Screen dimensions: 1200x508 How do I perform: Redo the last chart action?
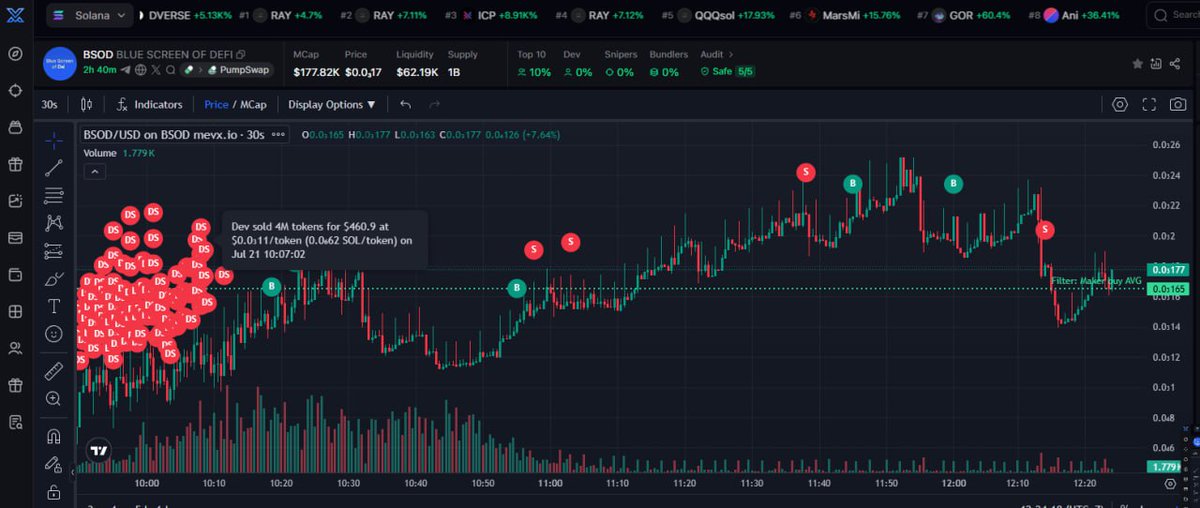434,104
